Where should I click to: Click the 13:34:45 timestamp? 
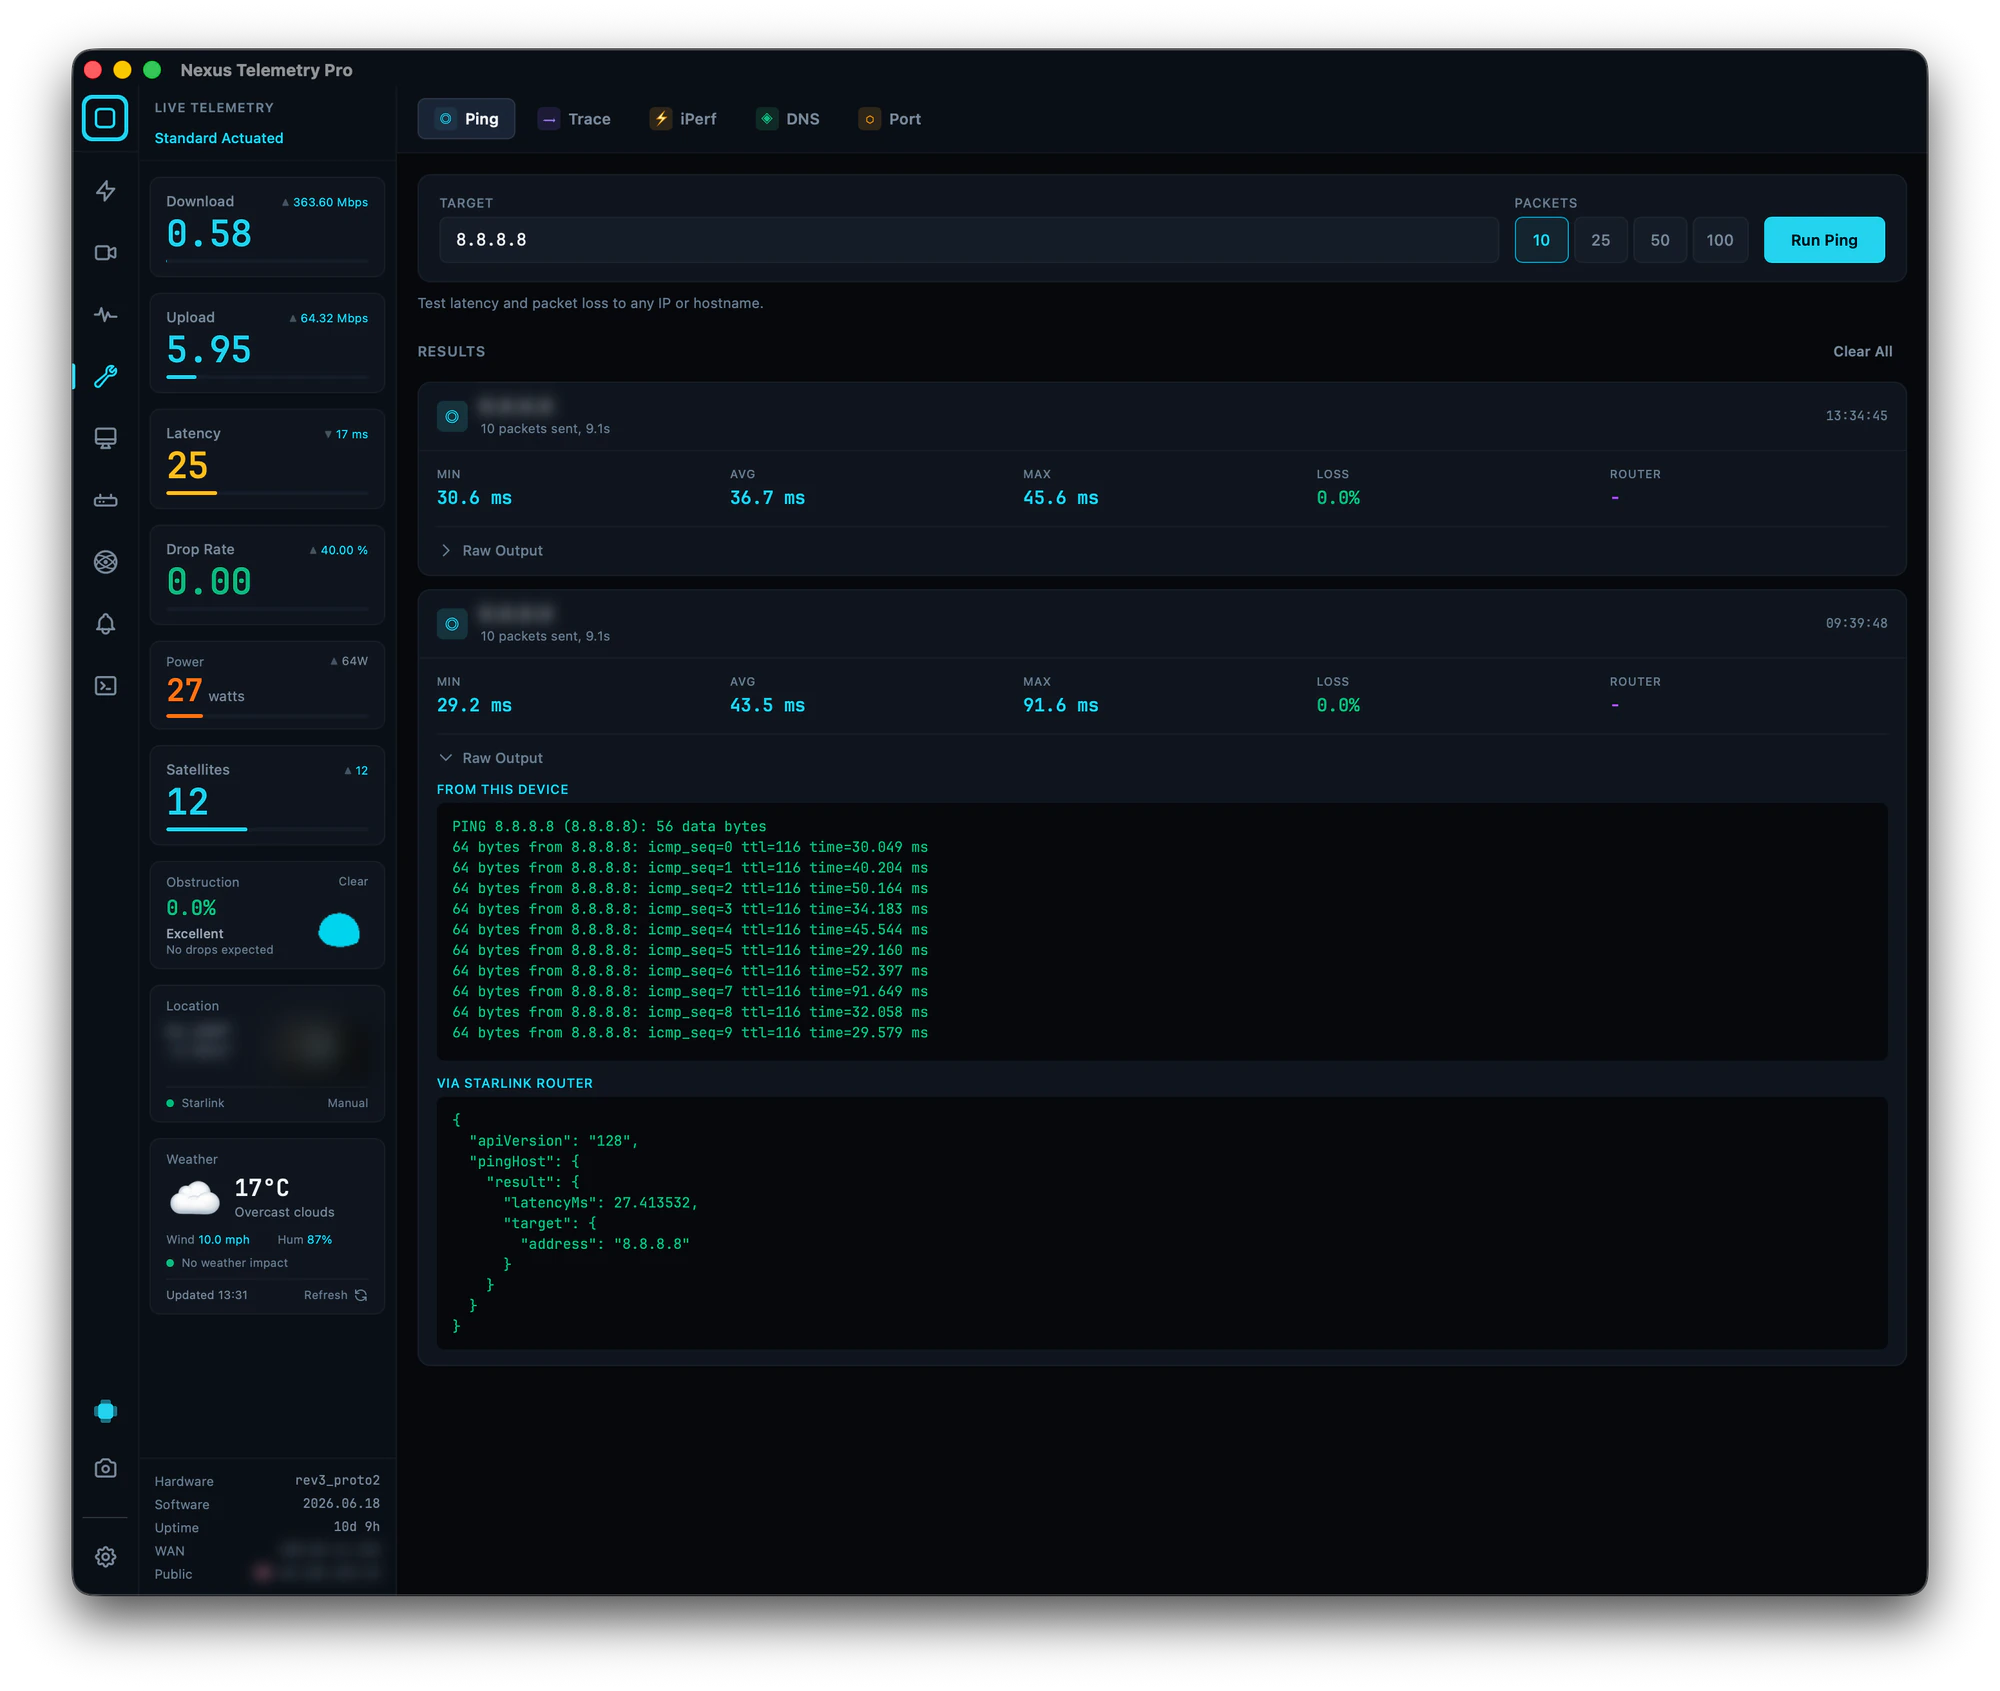pos(1856,416)
